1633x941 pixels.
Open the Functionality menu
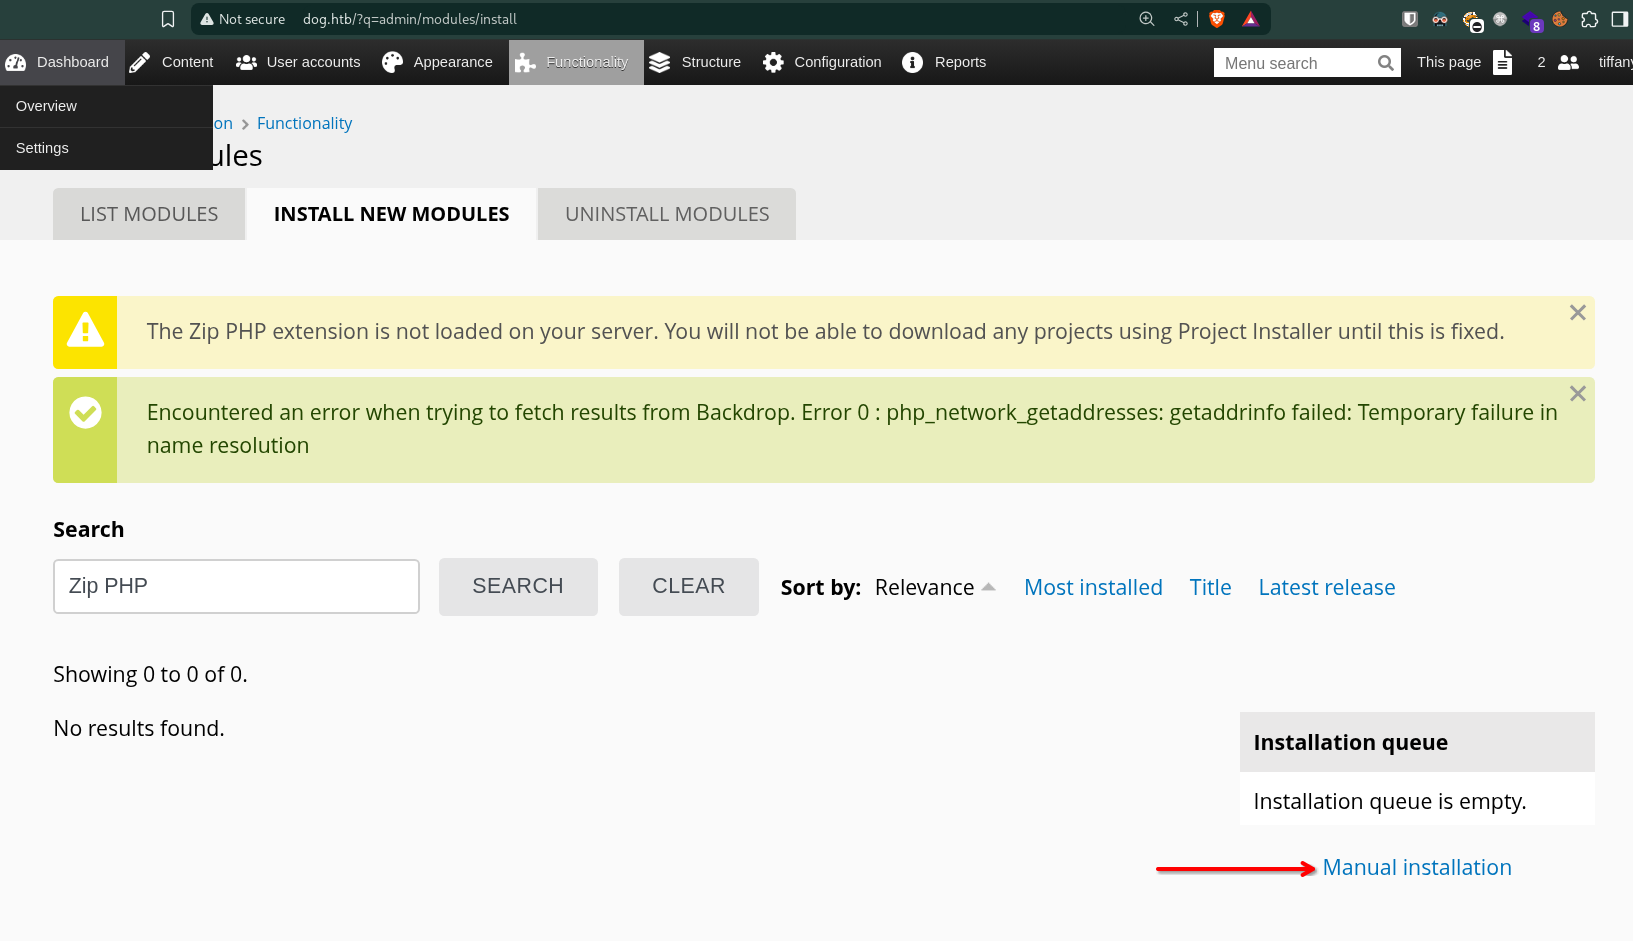[x=576, y=62]
